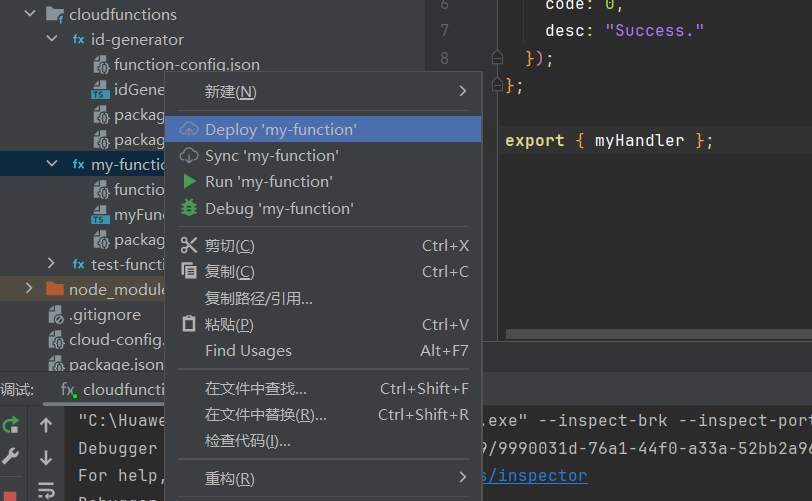This screenshot has height=501, width=812.
Task: Open the cloudfunctions debug tab
Action: [111, 390]
